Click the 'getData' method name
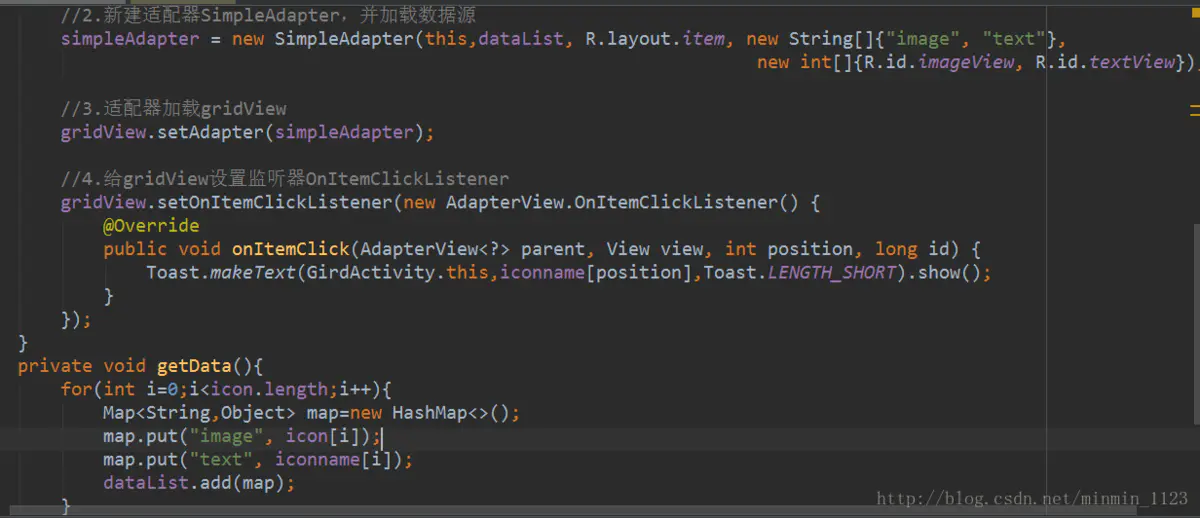 (x=194, y=366)
